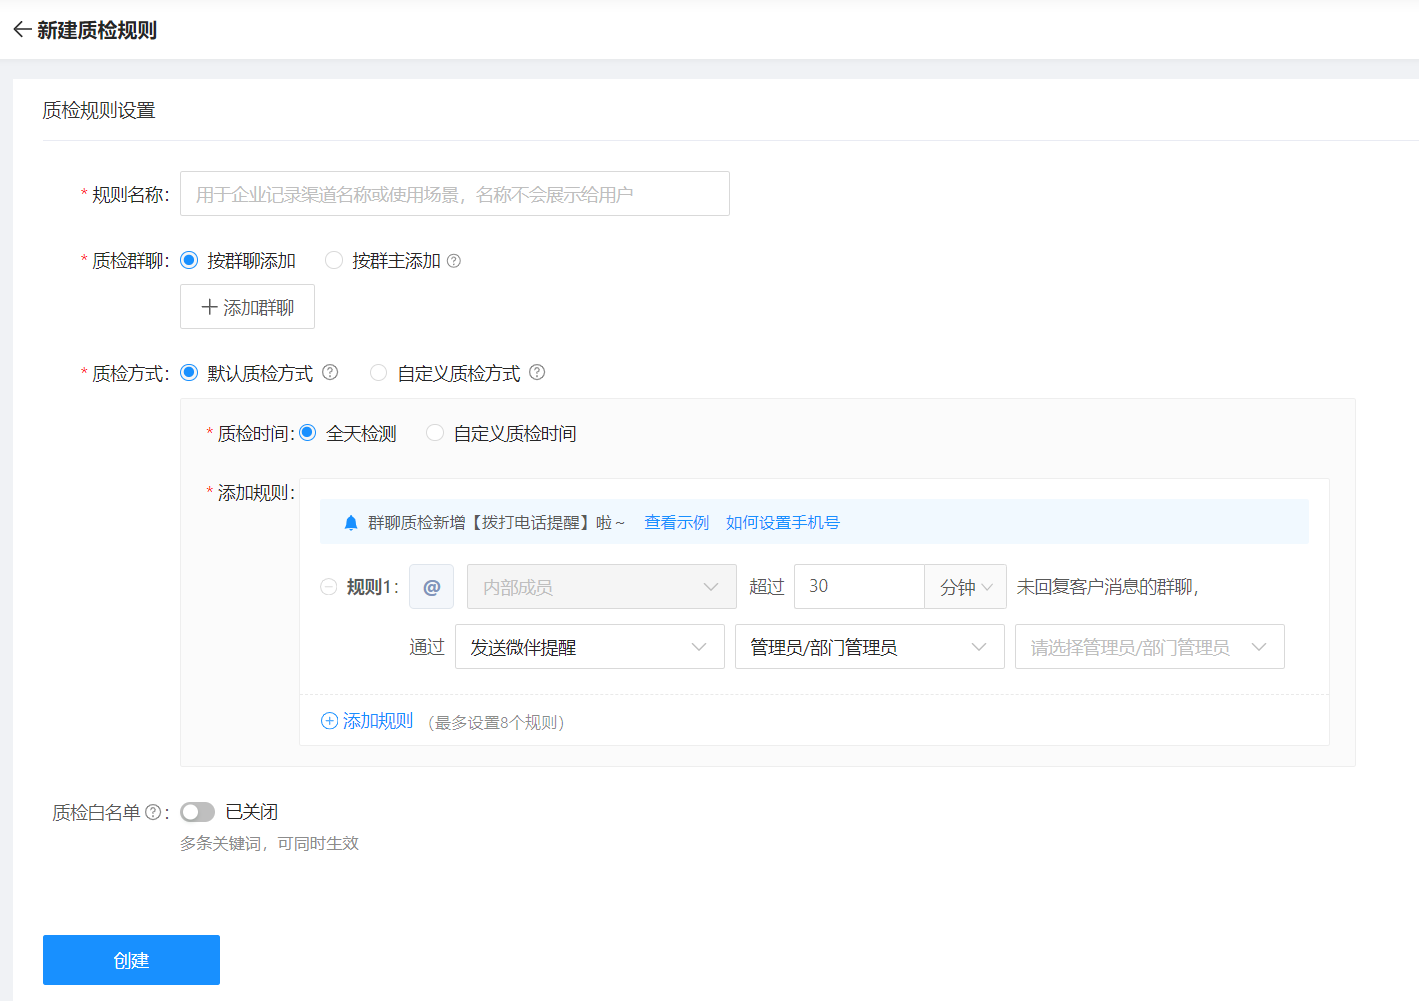
Task: Choose 自定义质检方式 radio button
Action: tap(378, 372)
